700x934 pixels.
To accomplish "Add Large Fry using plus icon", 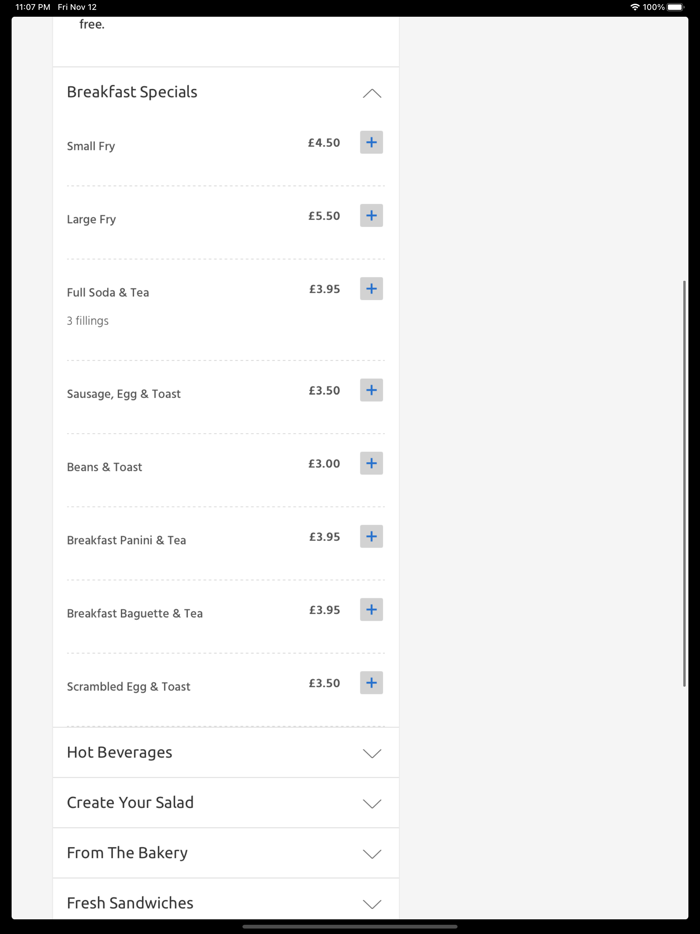I will tap(371, 216).
